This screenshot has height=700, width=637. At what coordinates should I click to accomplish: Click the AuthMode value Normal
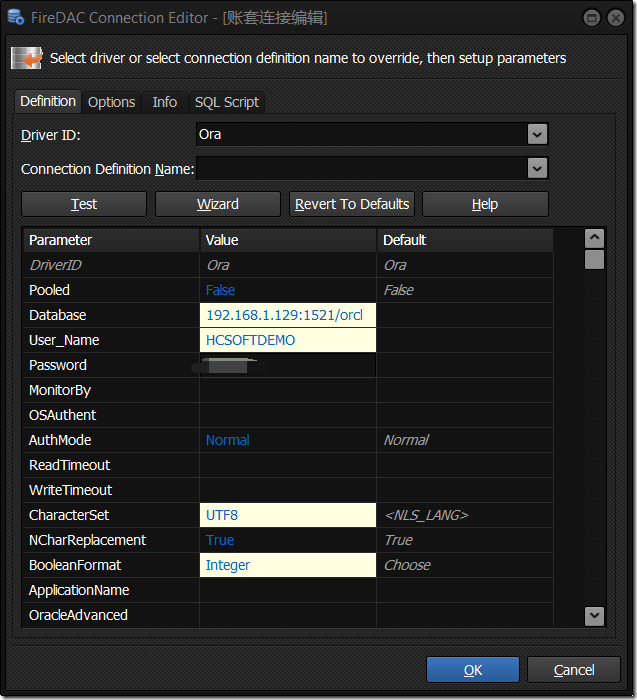point(288,440)
